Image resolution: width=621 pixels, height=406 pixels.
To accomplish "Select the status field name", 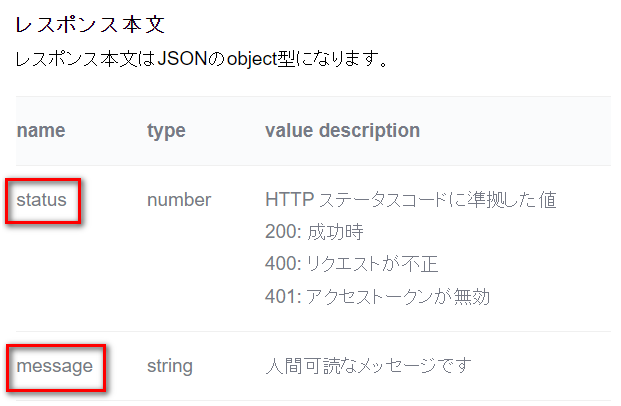I will (41, 200).
